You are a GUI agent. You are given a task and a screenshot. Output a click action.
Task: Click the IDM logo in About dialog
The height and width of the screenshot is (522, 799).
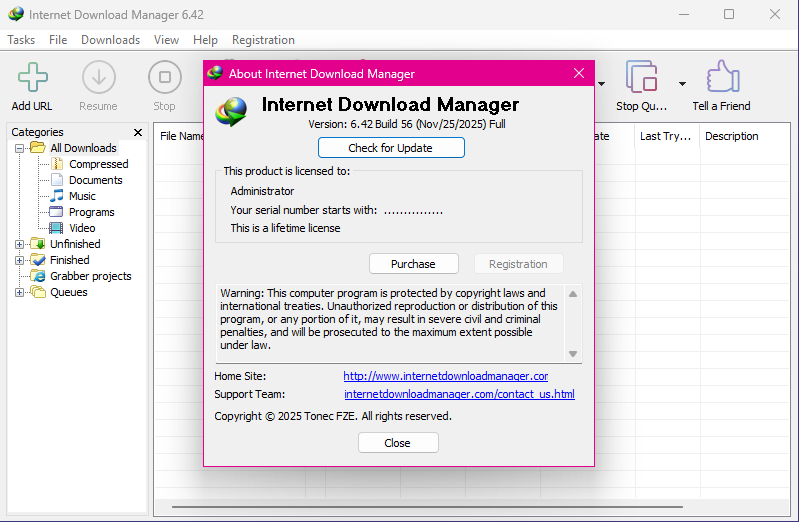231,111
